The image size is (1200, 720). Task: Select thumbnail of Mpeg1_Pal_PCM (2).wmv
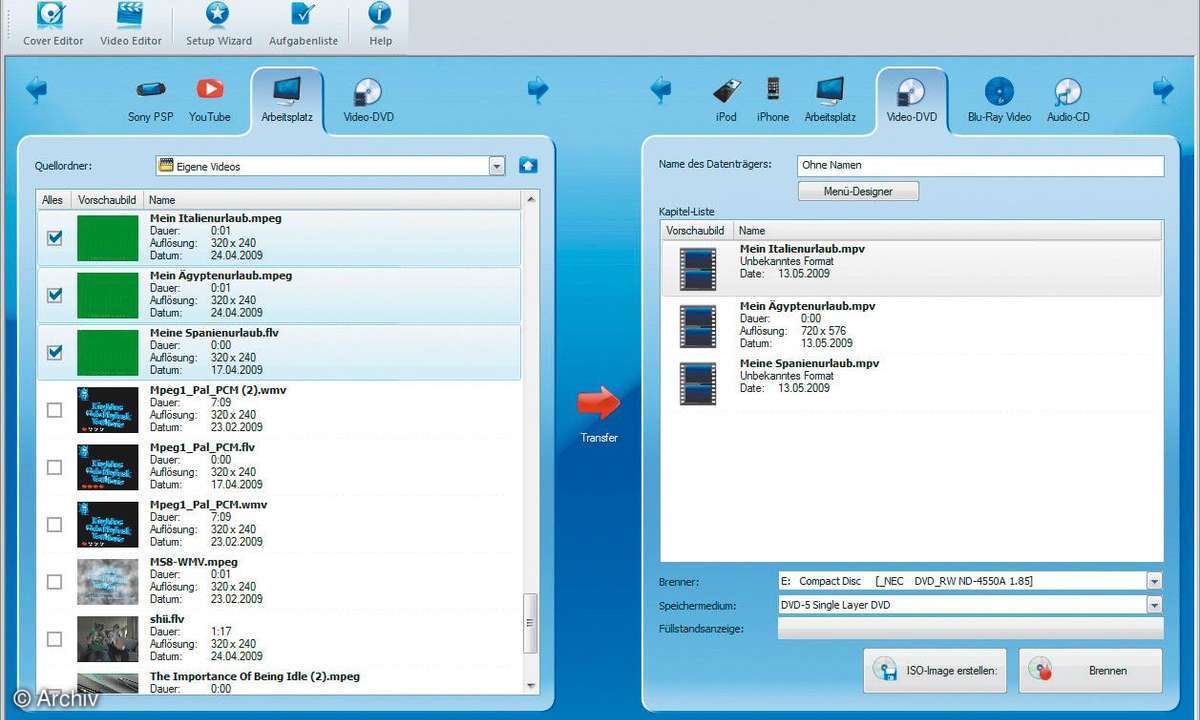click(108, 410)
